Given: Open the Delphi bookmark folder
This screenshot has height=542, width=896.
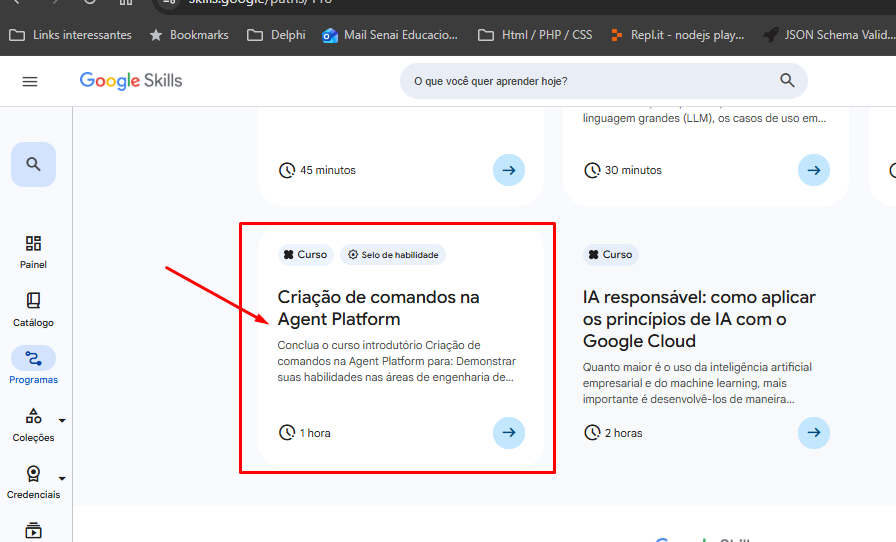Looking at the screenshot, I should pyautogui.click(x=277, y=35).
